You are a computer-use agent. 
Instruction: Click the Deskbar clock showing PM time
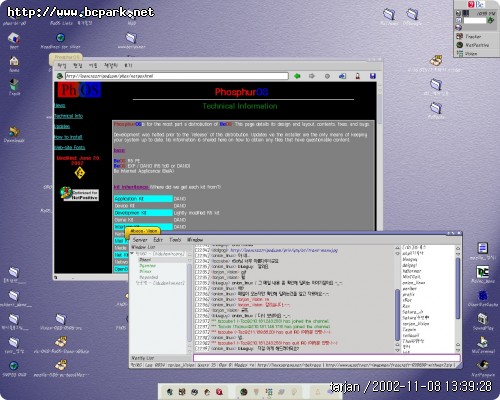pos(485,13)
